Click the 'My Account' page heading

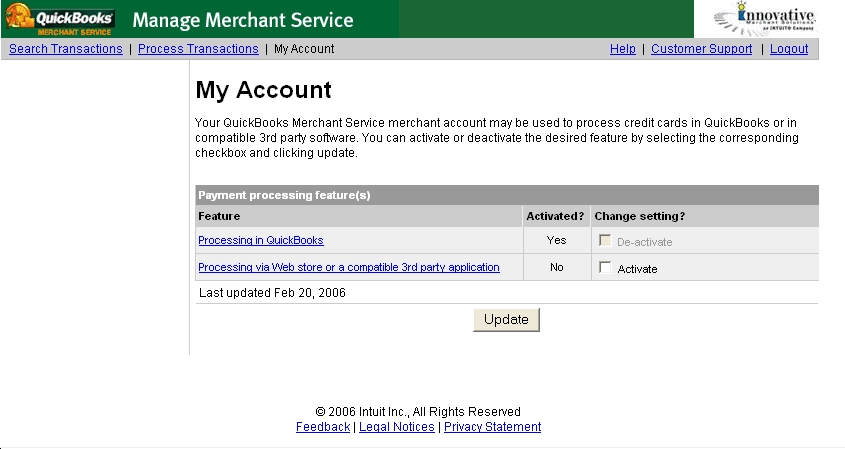[x=264, y=89]
